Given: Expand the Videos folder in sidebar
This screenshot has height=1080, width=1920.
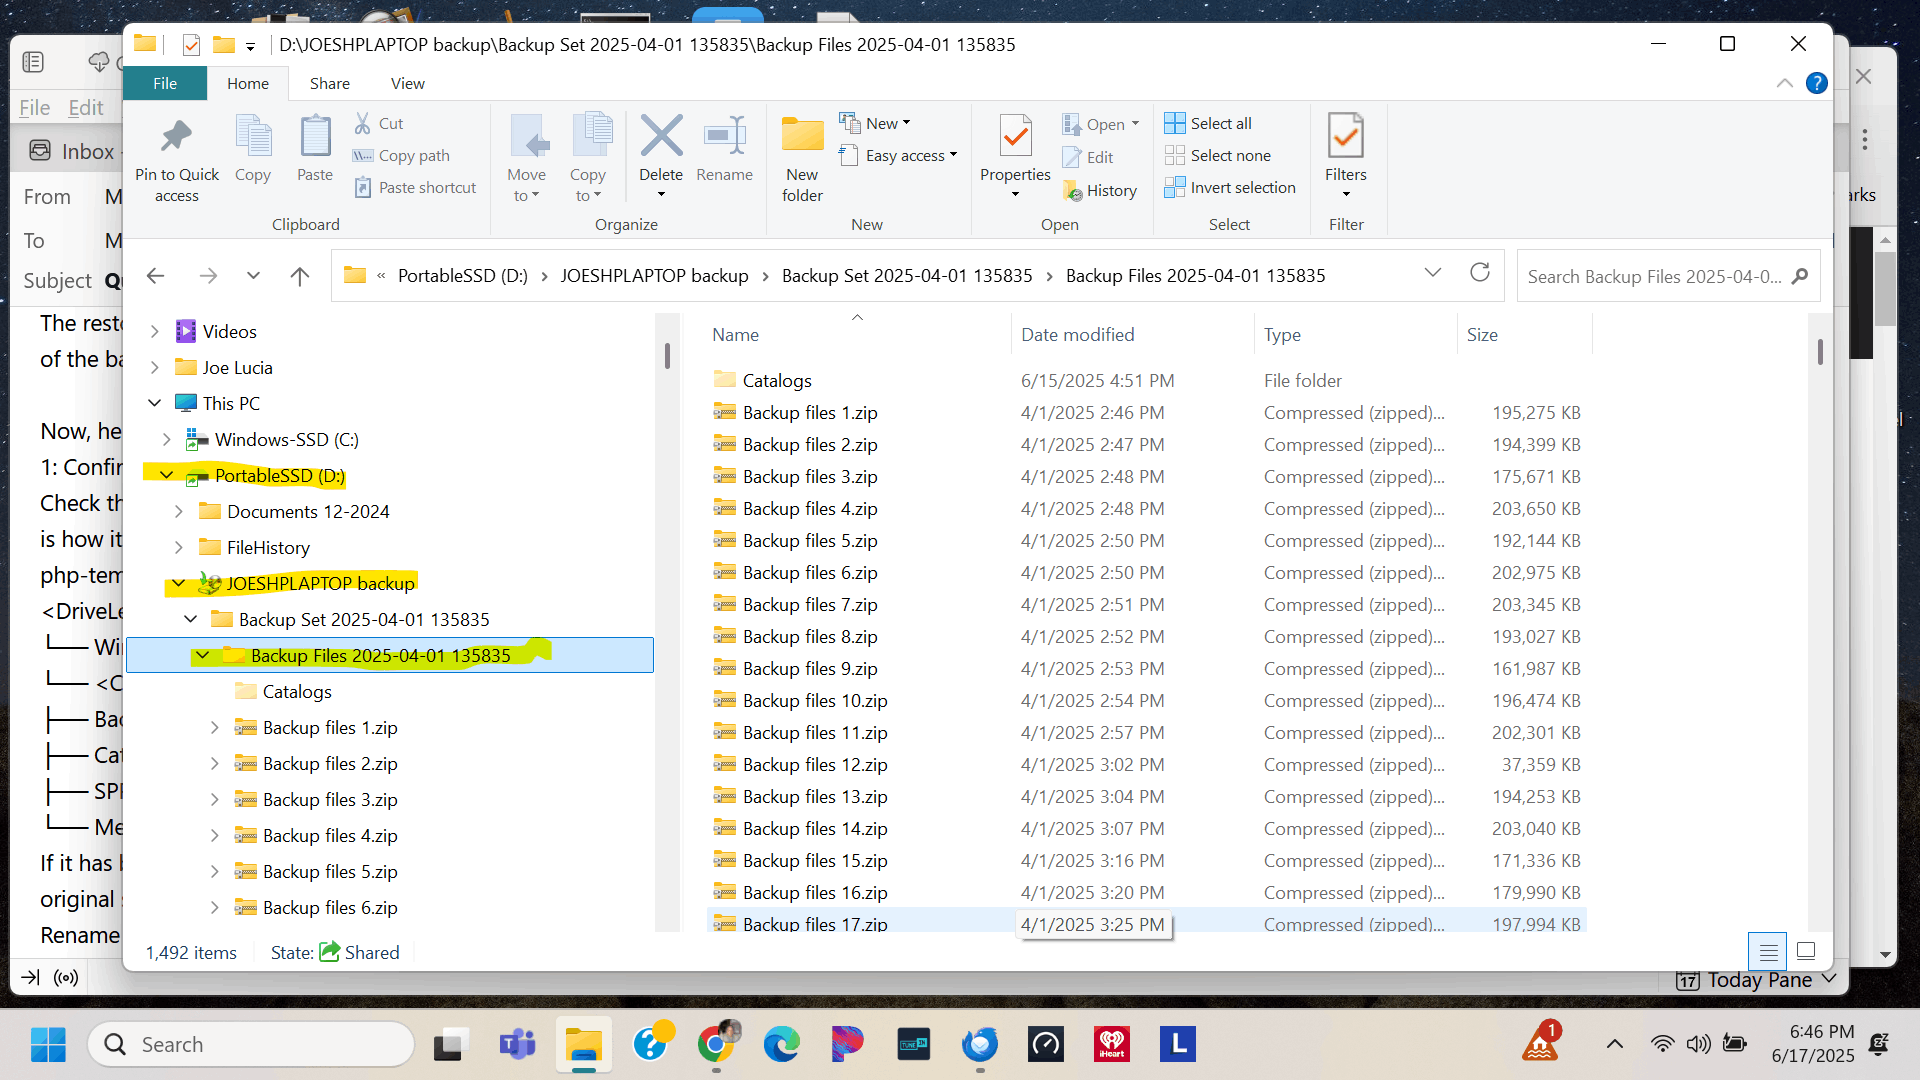Looking at the screenshot, I should 152,331.
